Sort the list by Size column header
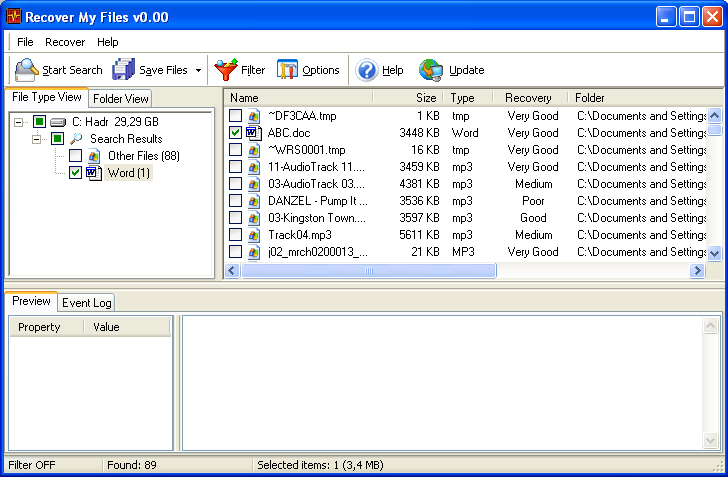728x477 pixels. click(x=408, y=98)
